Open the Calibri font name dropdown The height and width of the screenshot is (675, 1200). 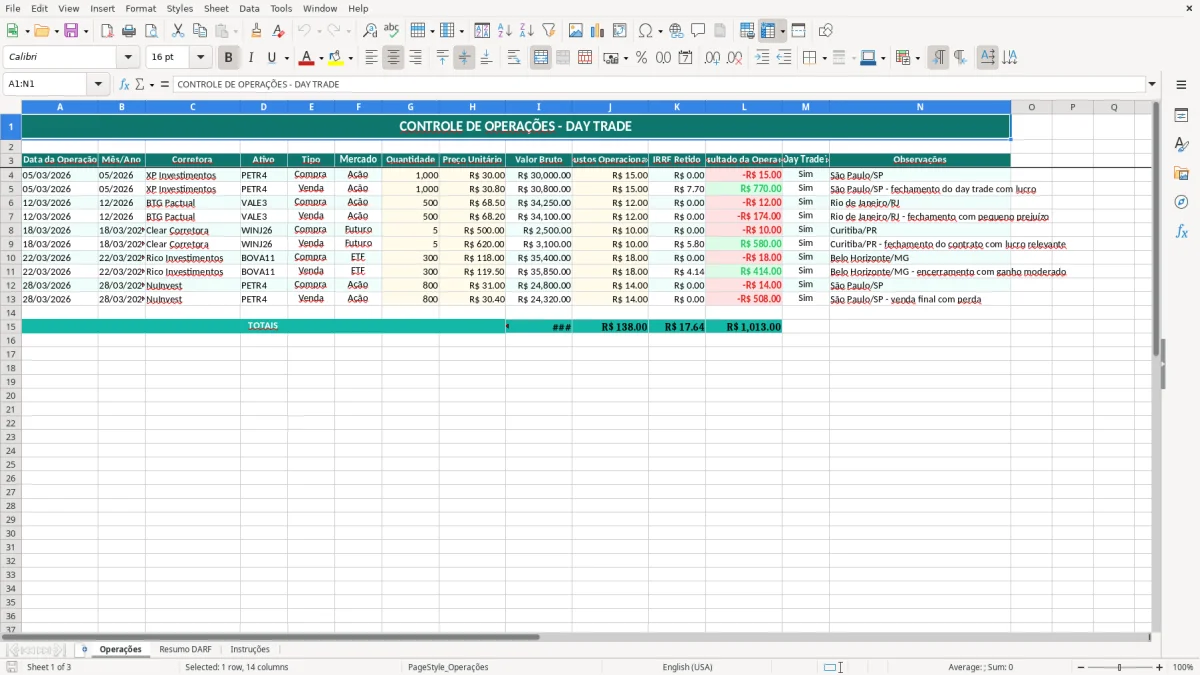click(128, 58)
